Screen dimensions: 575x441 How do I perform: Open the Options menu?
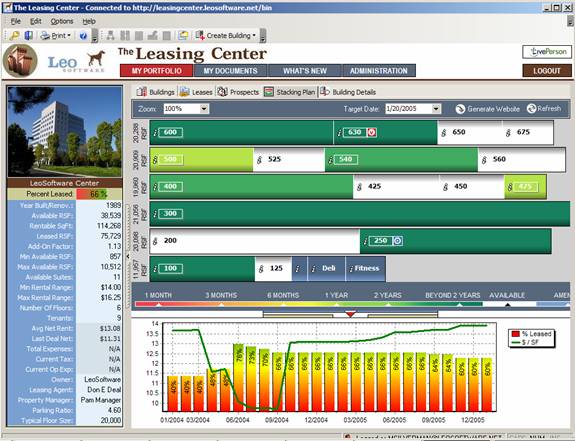click(62, 21)
